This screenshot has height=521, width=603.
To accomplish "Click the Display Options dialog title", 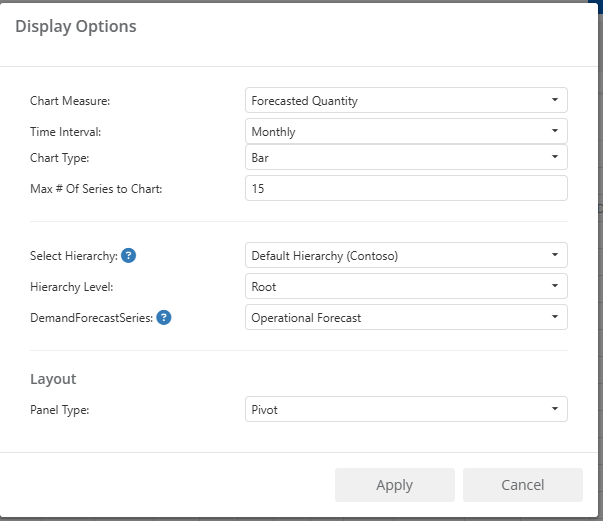I will coord(76,27).
